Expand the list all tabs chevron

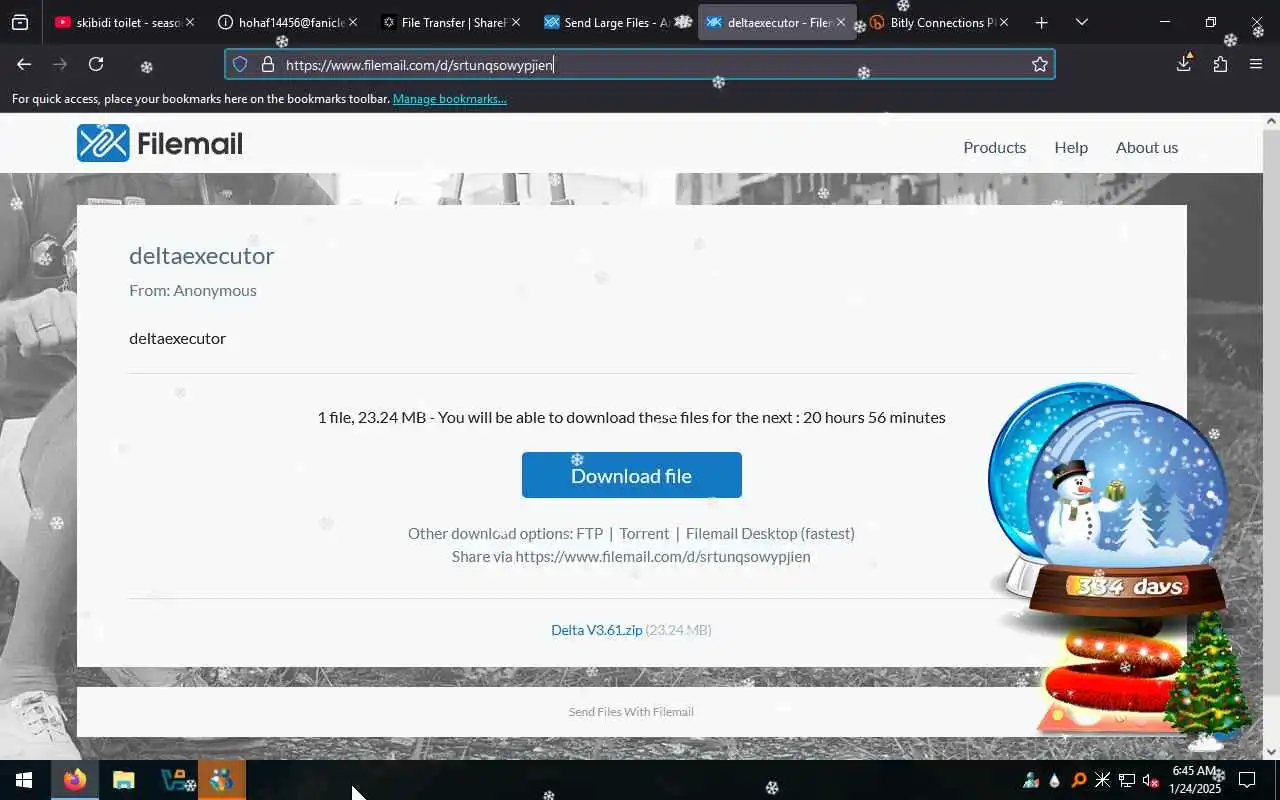point(1082,22)
